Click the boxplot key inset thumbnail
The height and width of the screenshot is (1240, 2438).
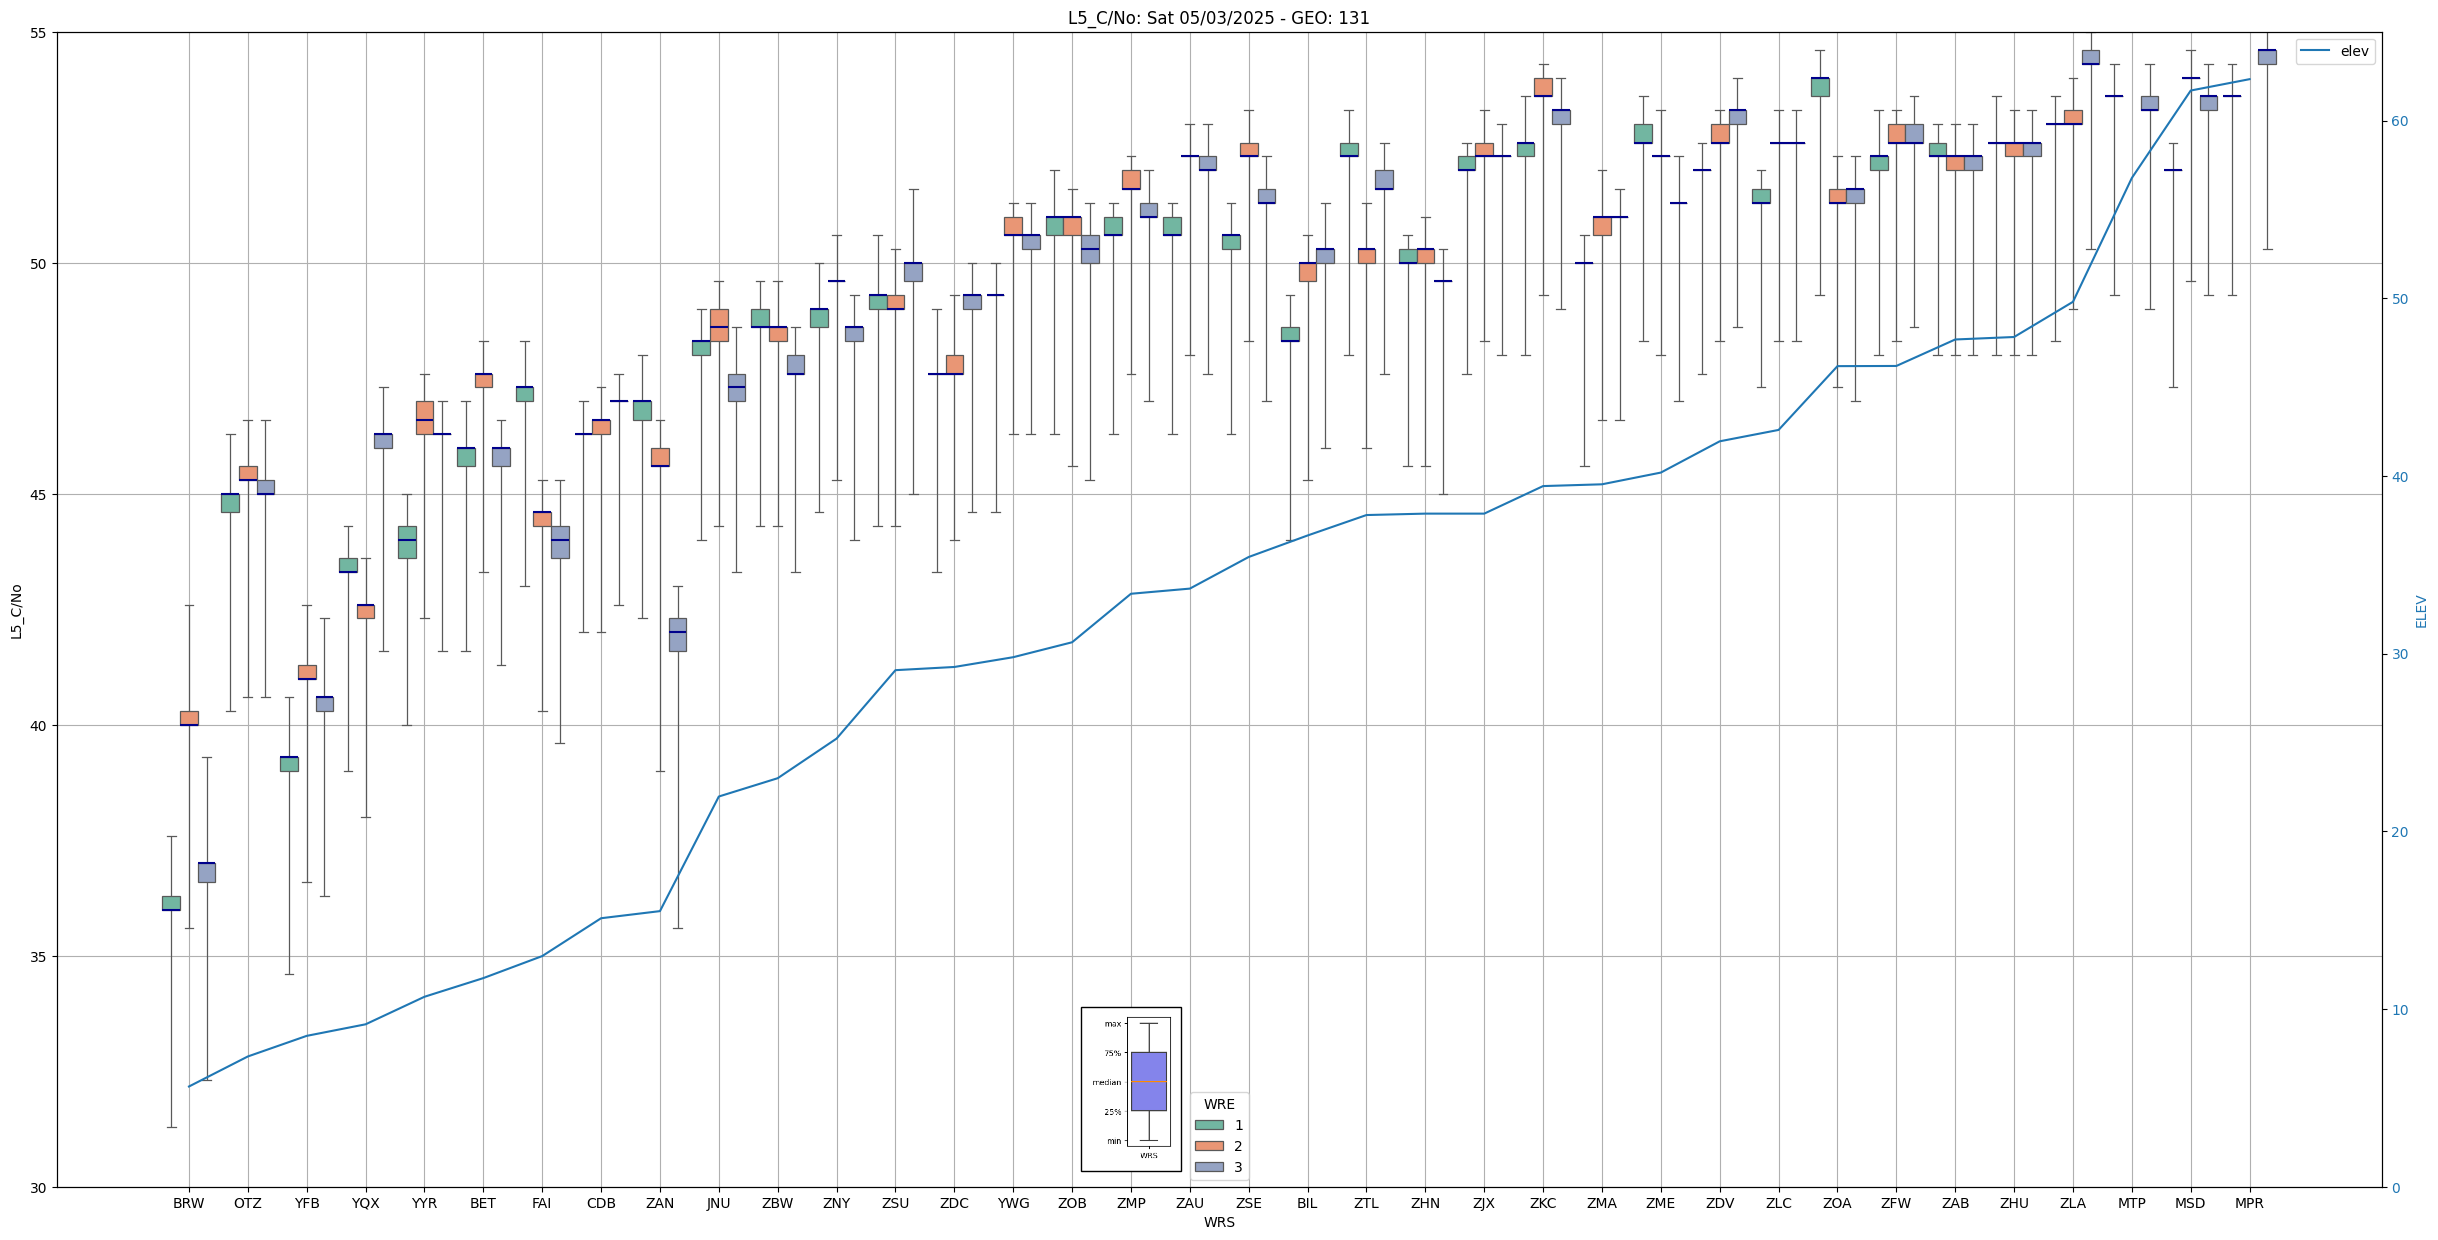point(1131,1089)
